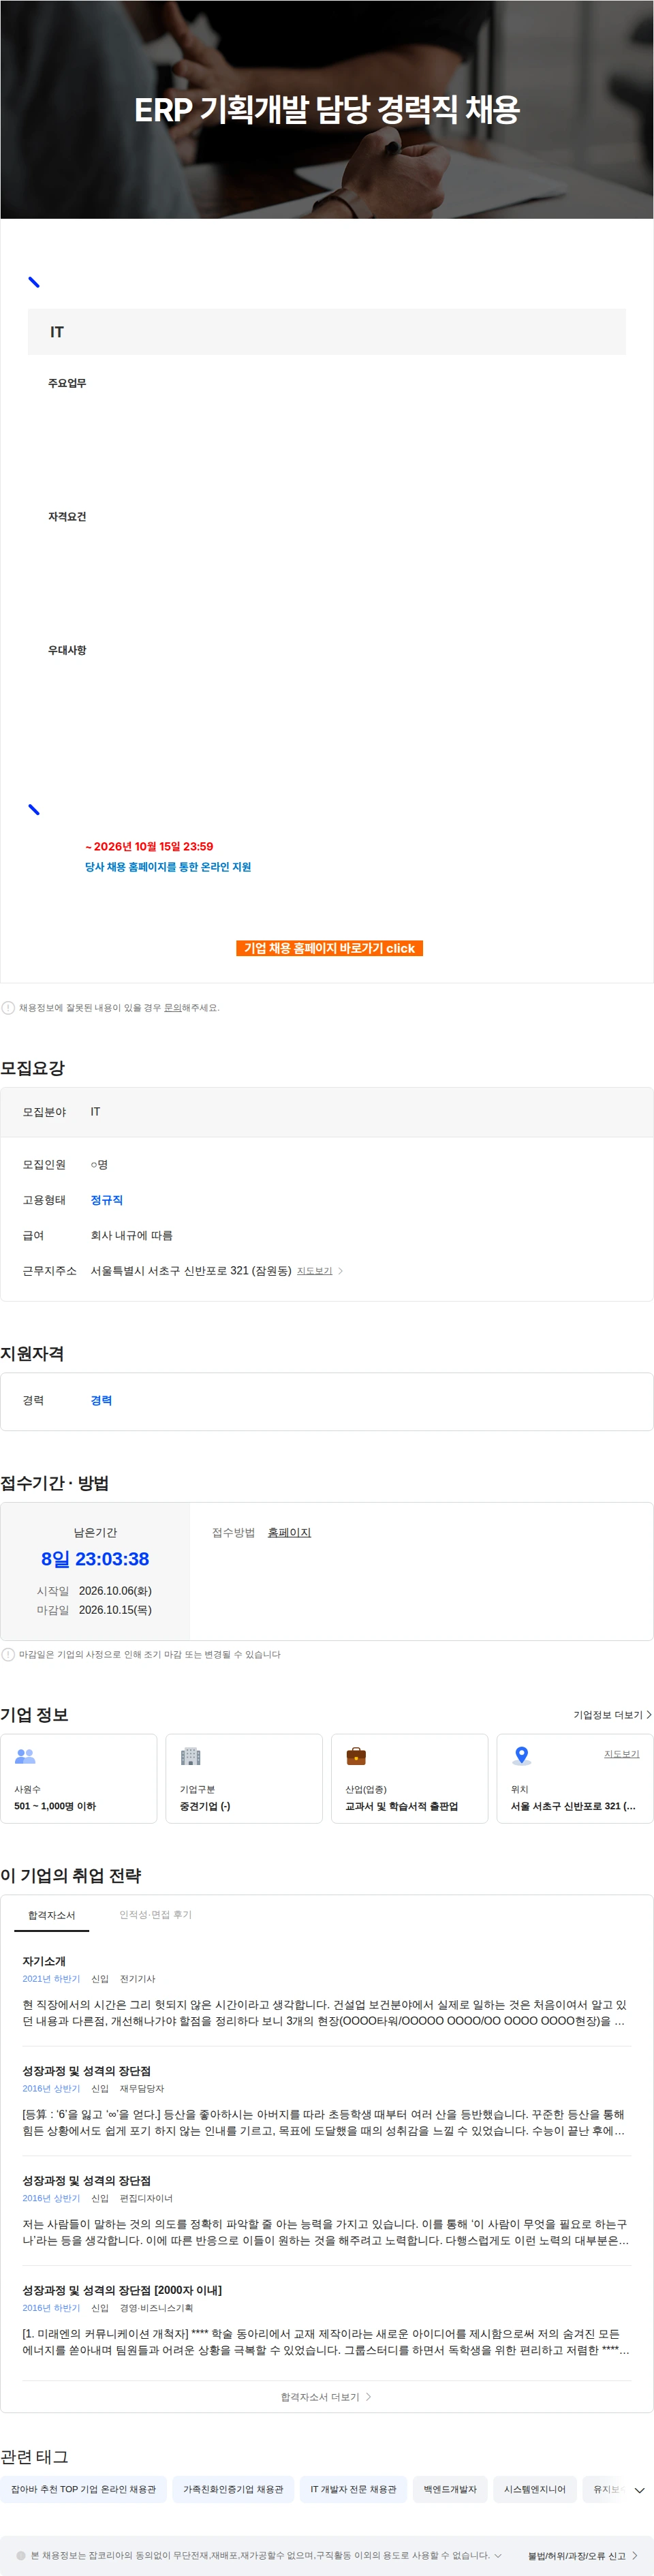654x2576 pixels.
Task: Select the 잡아바 추천 TOP 기업 온라인 채용관 tag
Action: (83, 2490)
